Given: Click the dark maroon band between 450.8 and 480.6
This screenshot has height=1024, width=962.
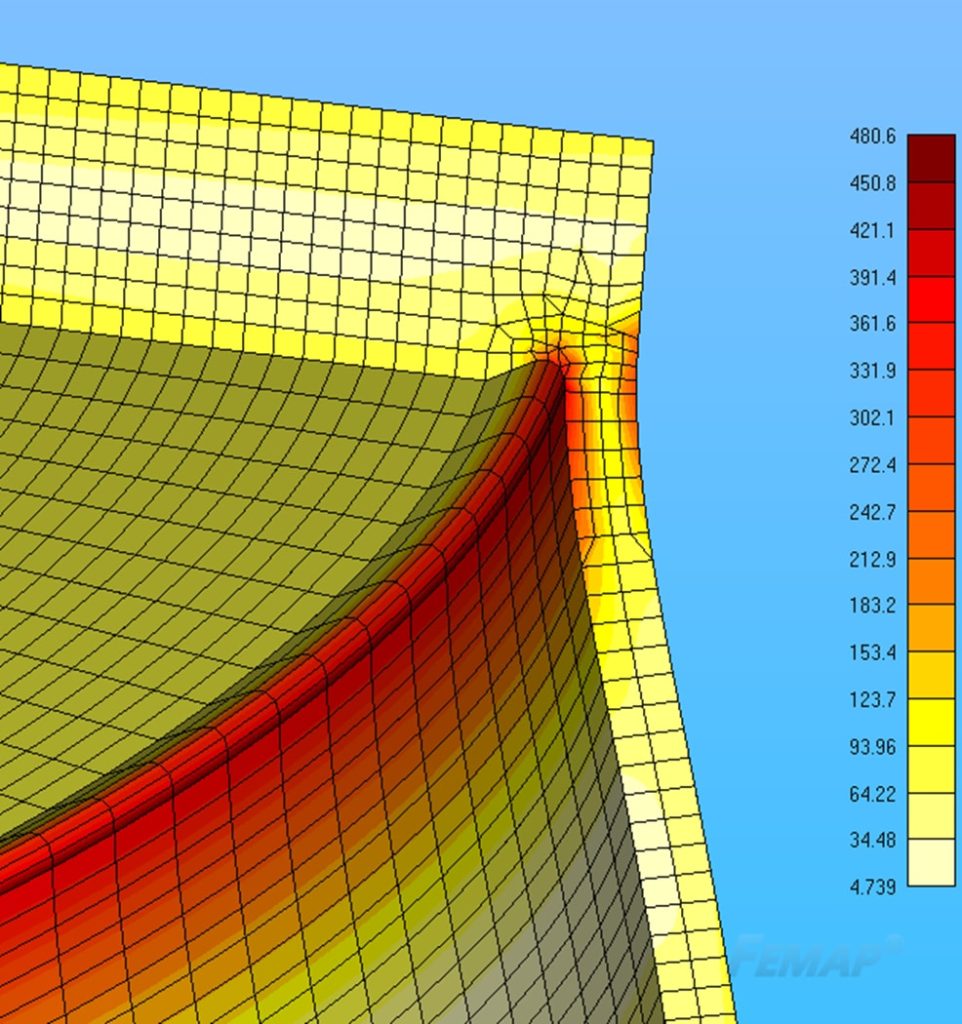Looking at the screenshot, I should (931, 159).
